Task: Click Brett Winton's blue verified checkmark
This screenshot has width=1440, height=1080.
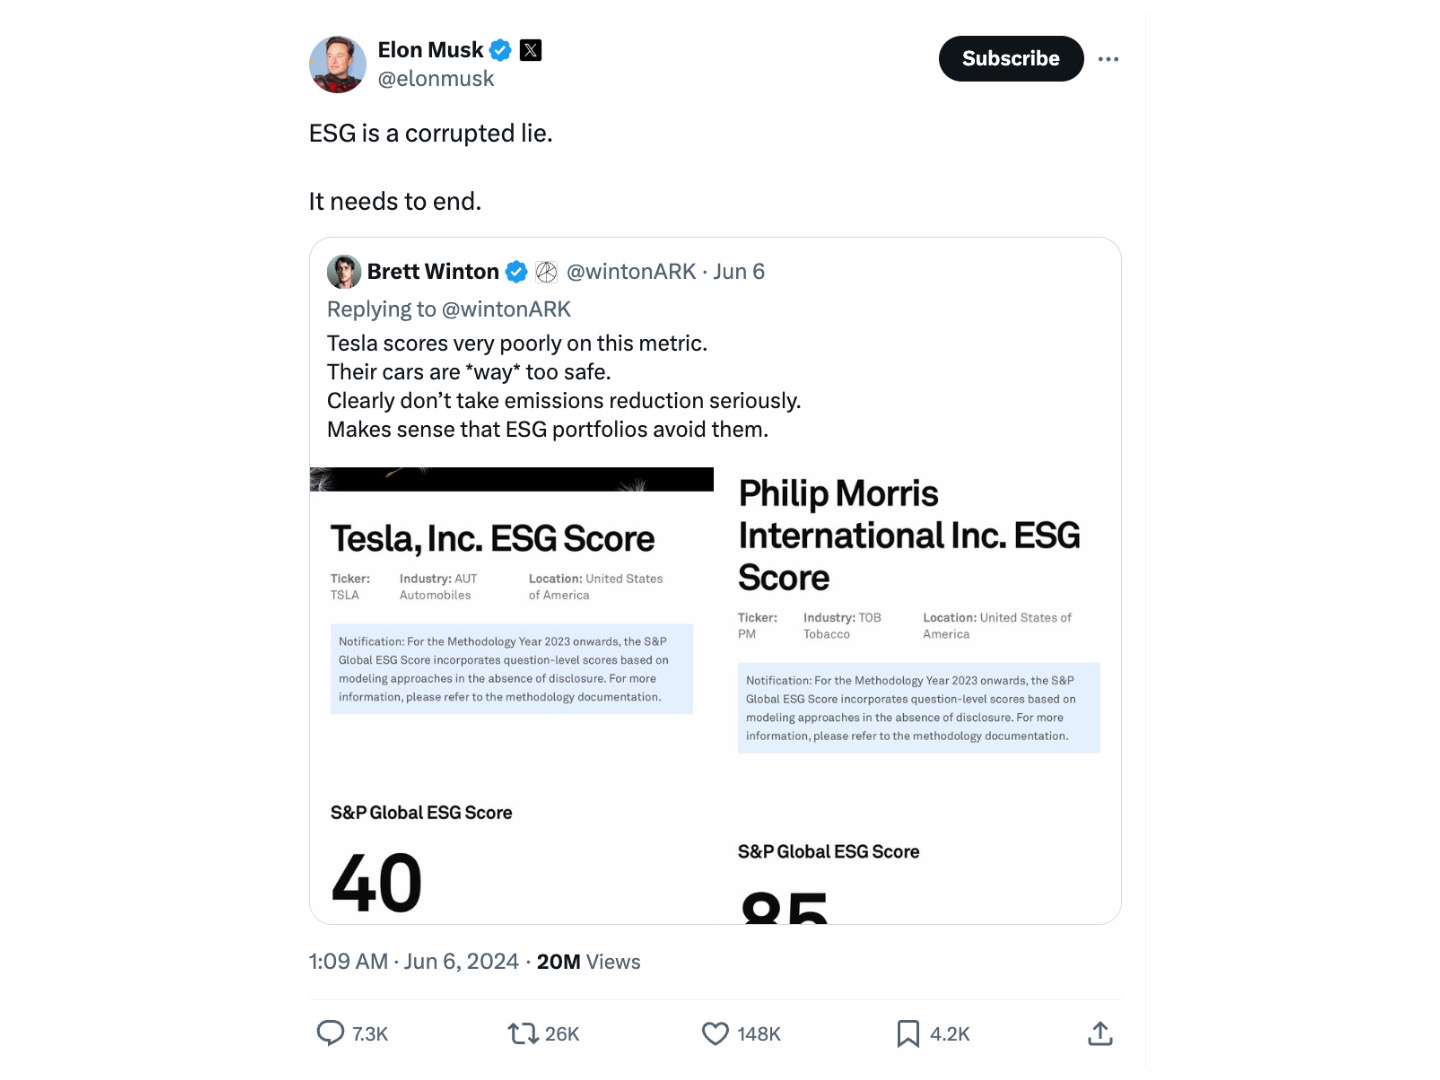Action: pos(516,272)
